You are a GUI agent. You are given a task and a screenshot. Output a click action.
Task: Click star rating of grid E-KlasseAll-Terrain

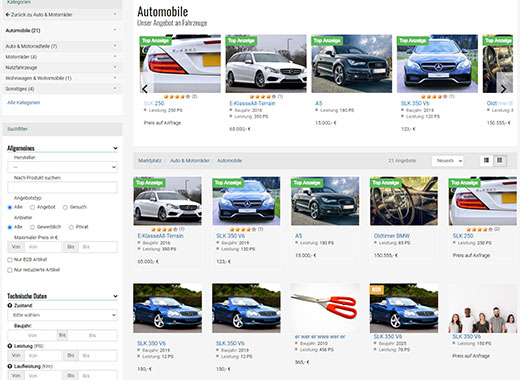tap(163, 229)
